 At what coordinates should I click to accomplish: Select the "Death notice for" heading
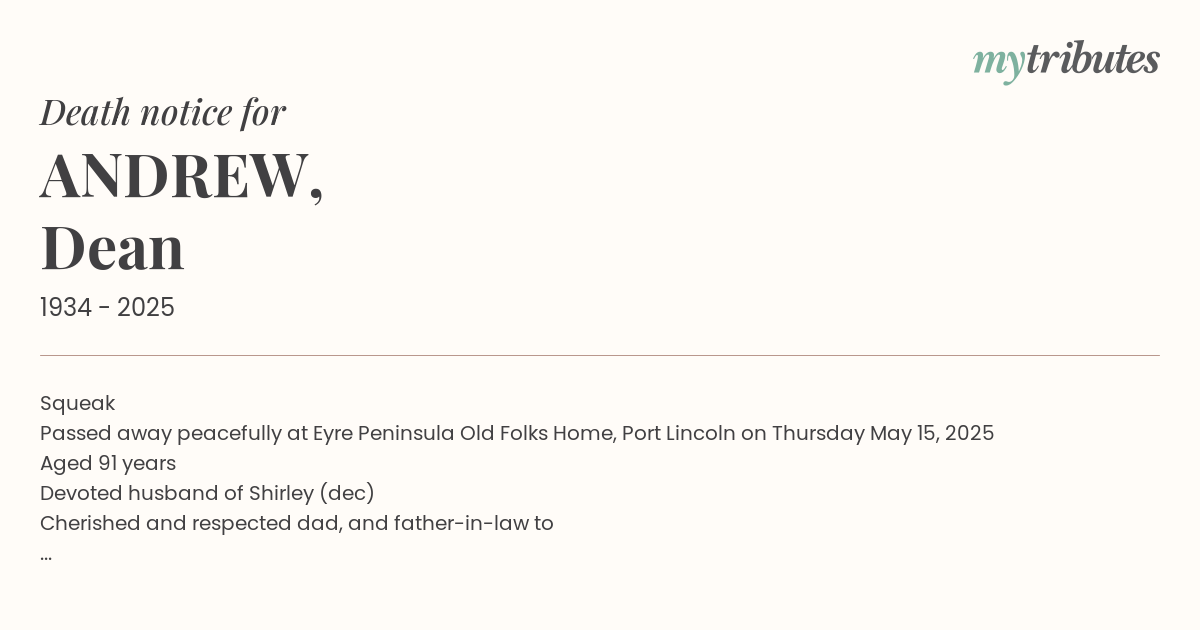tap(163, 112)
